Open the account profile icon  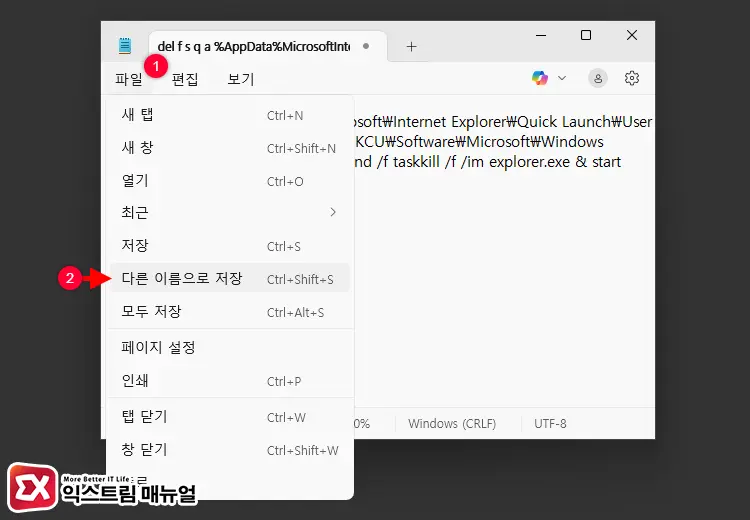tap(598, 78)
